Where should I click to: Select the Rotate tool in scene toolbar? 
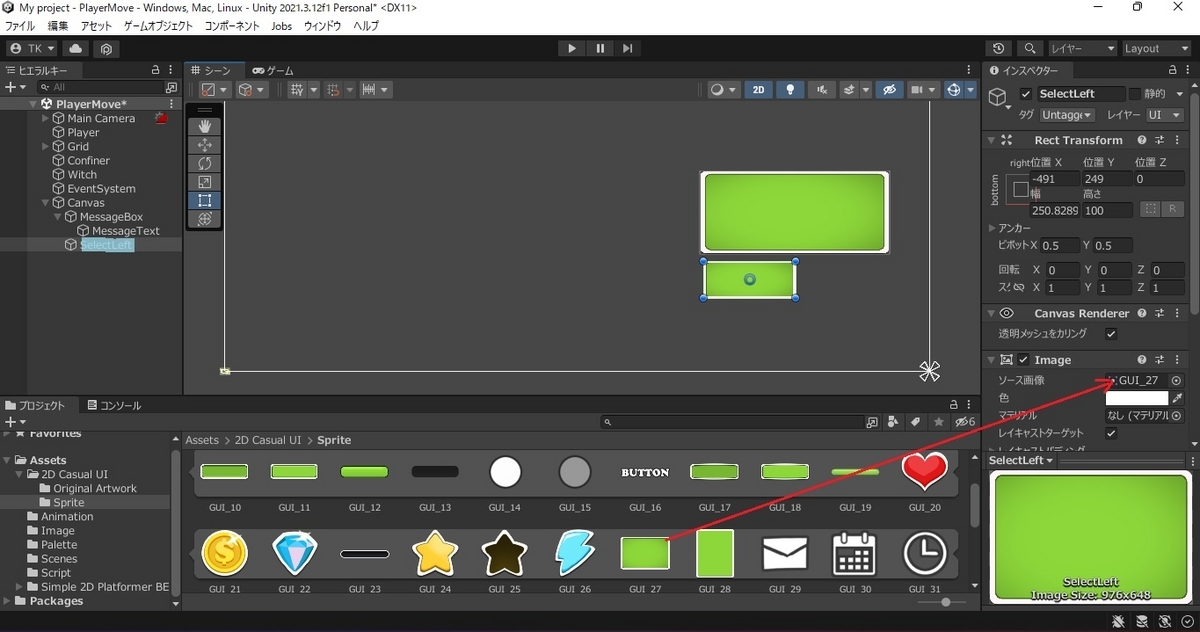click(x=205, y=163)
